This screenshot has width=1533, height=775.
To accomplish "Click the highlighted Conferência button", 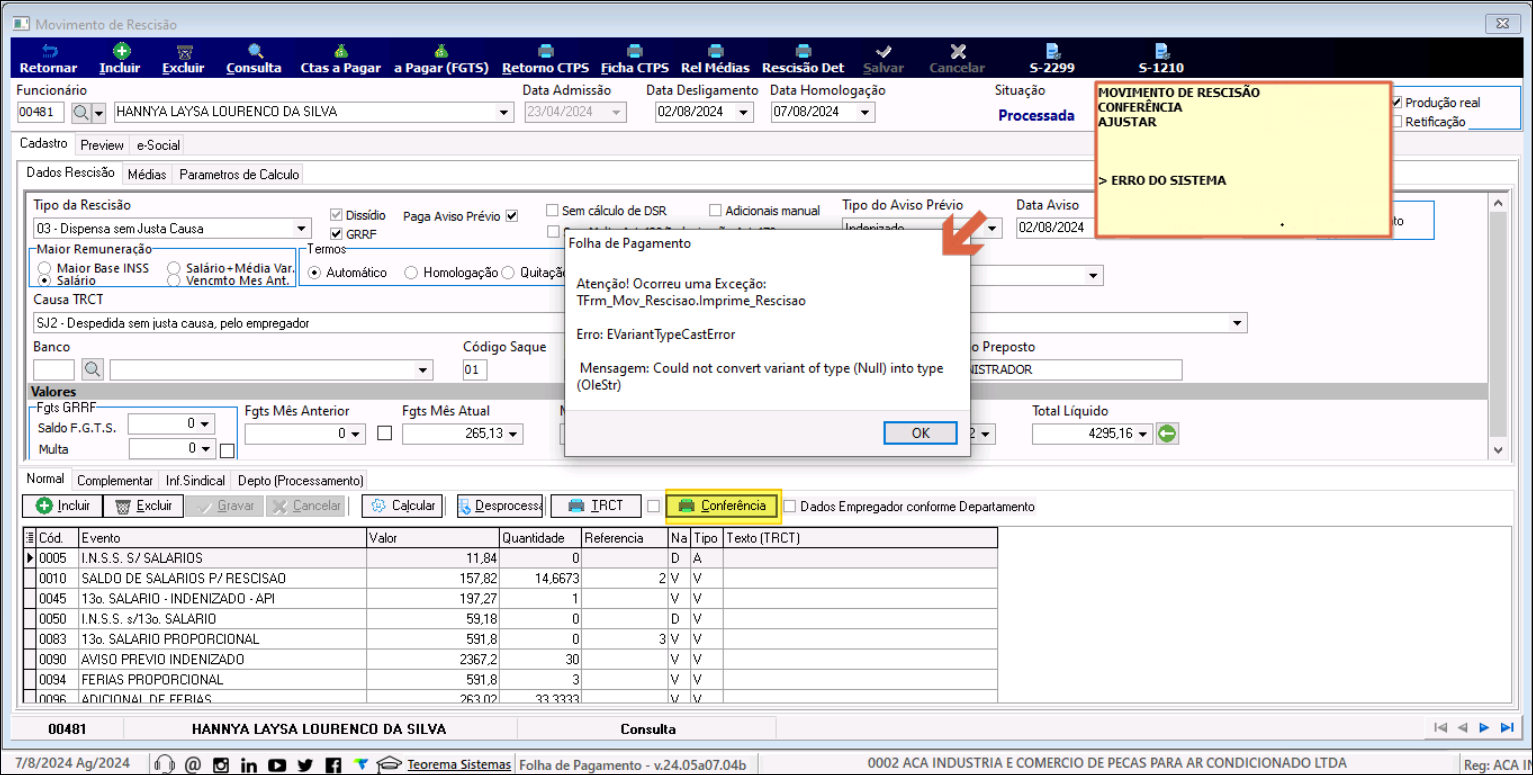I will coord(723,506).
